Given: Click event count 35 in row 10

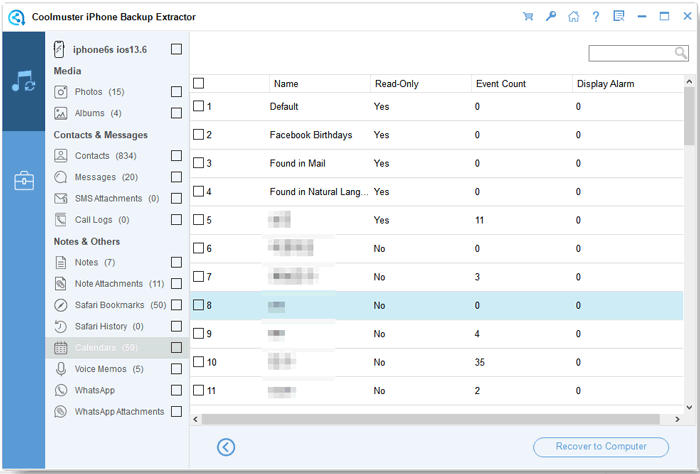Looking at the screenshot, I should tap(479, 362).
